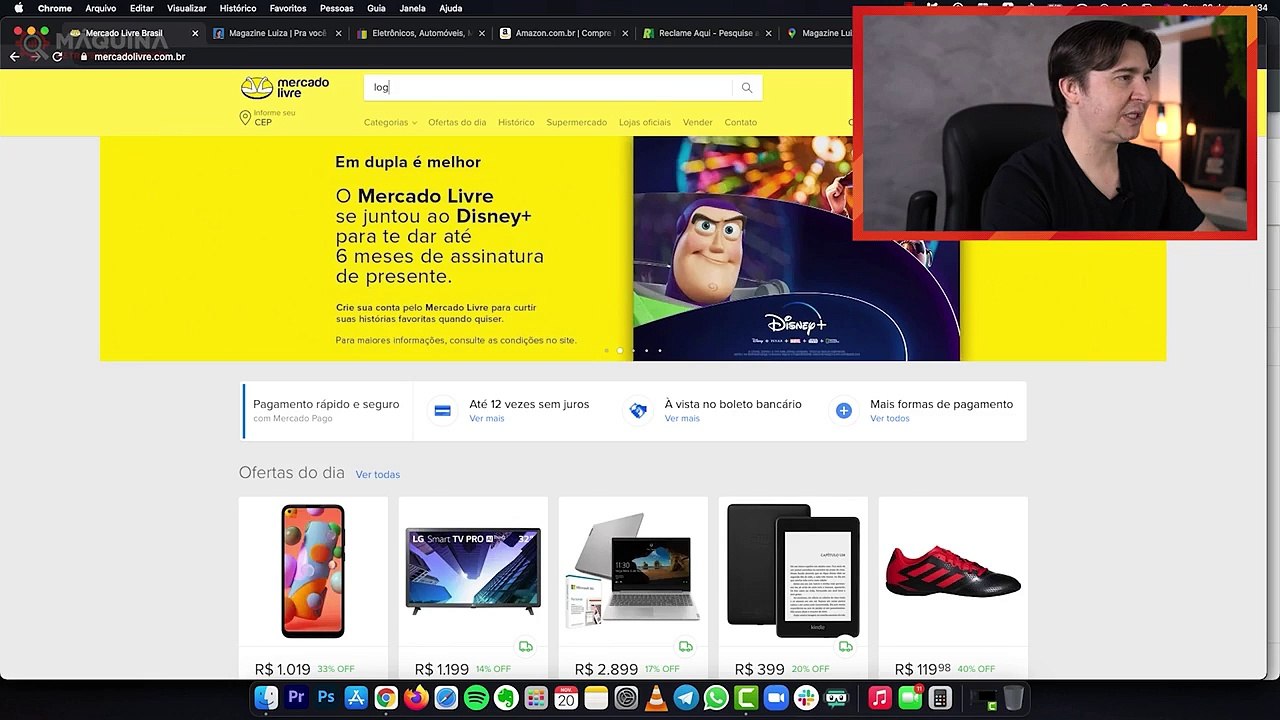Open Camtasia from the dock
Image resolution: width=1280 pixels, height=720 pixels.
746,698
